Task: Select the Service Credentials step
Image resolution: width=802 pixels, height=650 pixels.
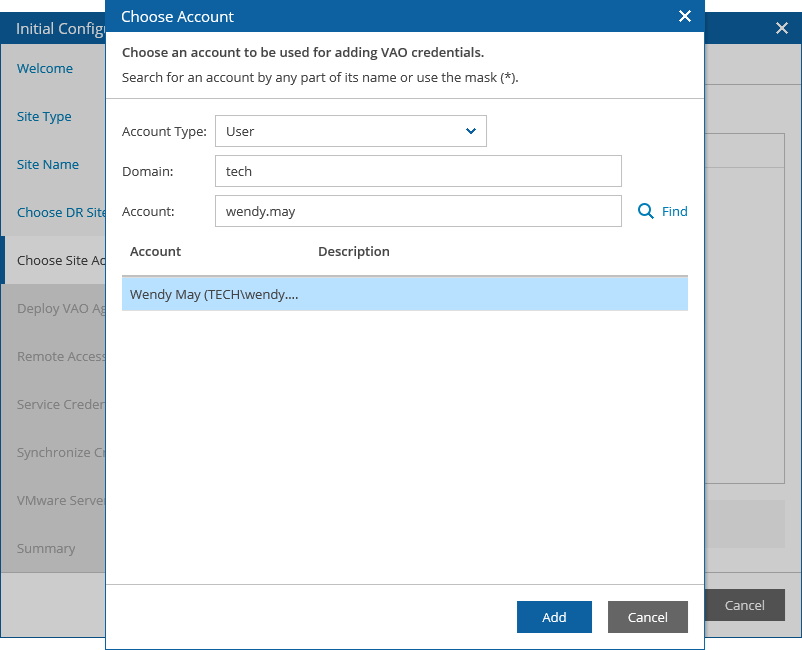Action: (x=61, y=405)
